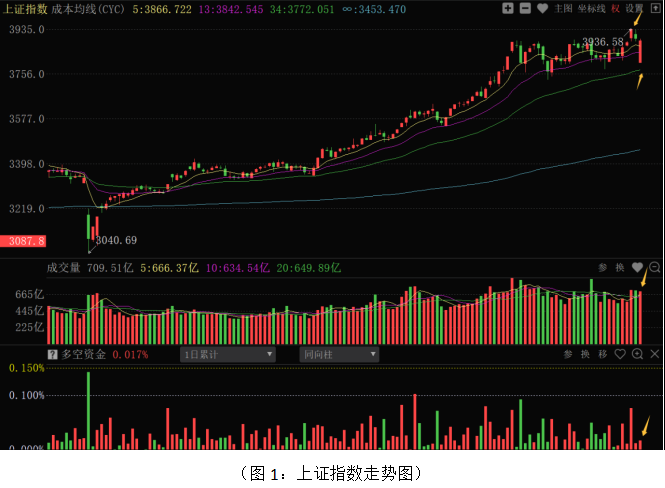
Task: Toggle the 坐标线 gridlines option
Action: point(591,8)
